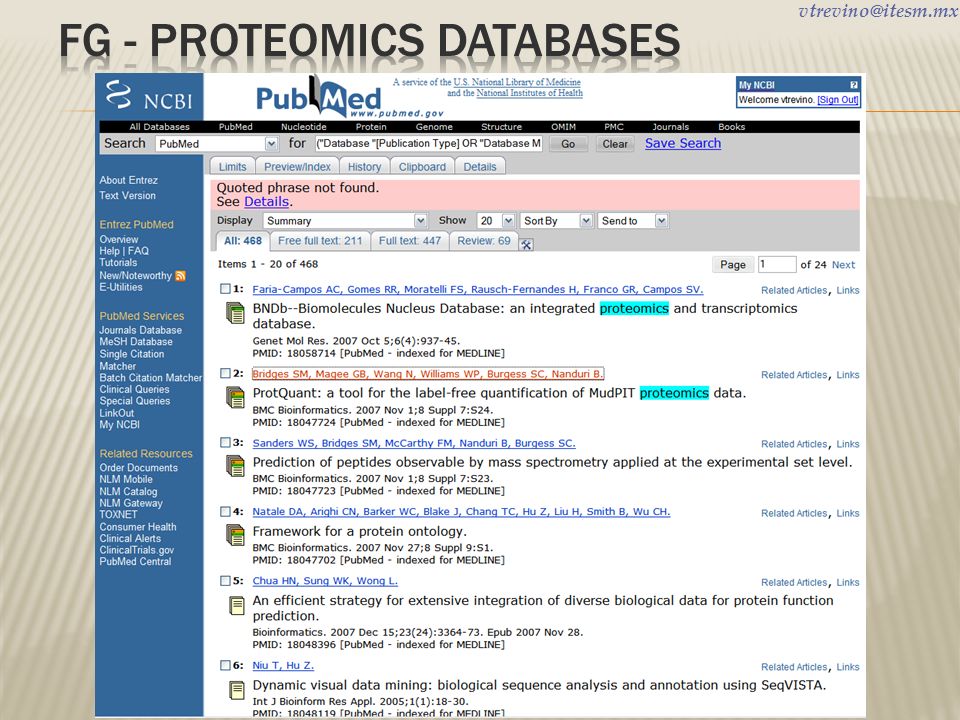Select OMIM in the database menu bar
960x720 pixels.
pos(563,127)
